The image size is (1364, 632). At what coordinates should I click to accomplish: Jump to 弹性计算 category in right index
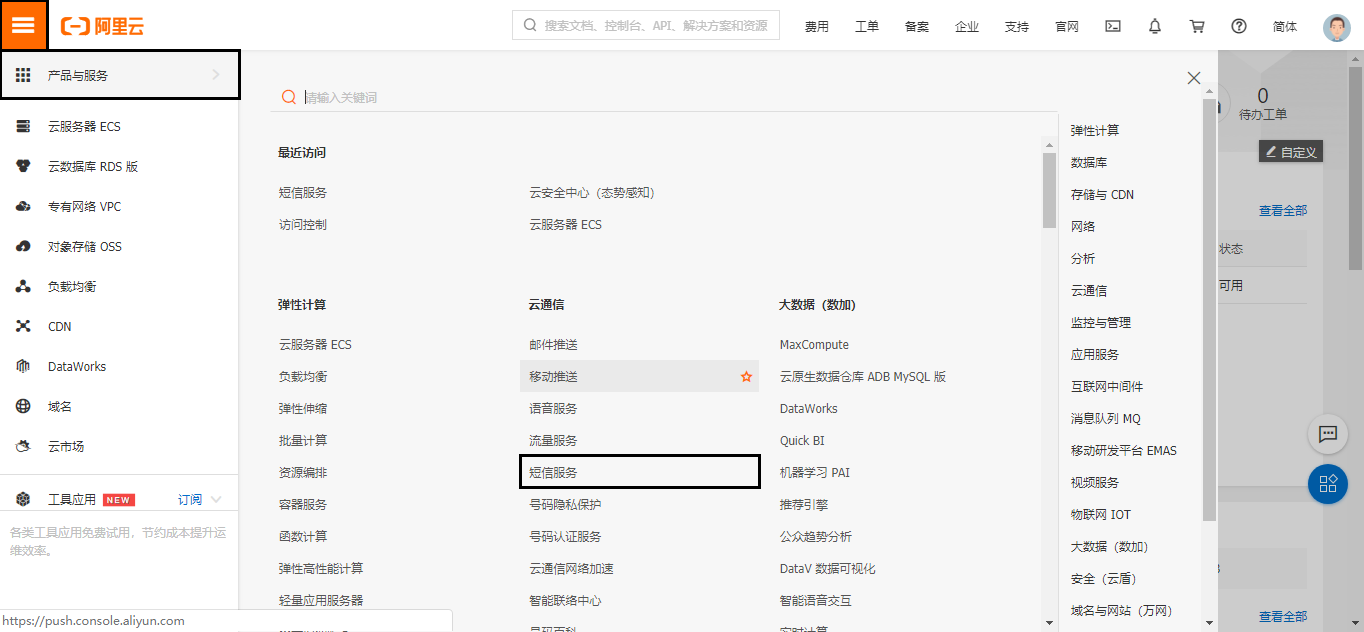[x=1095, y=131]
